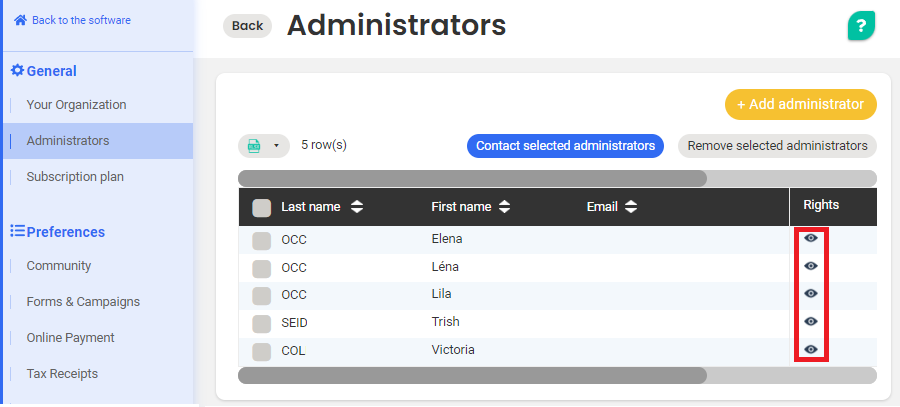The image size is (900, 407).
Task: Sort by First name column
Action: pos(504,207)
